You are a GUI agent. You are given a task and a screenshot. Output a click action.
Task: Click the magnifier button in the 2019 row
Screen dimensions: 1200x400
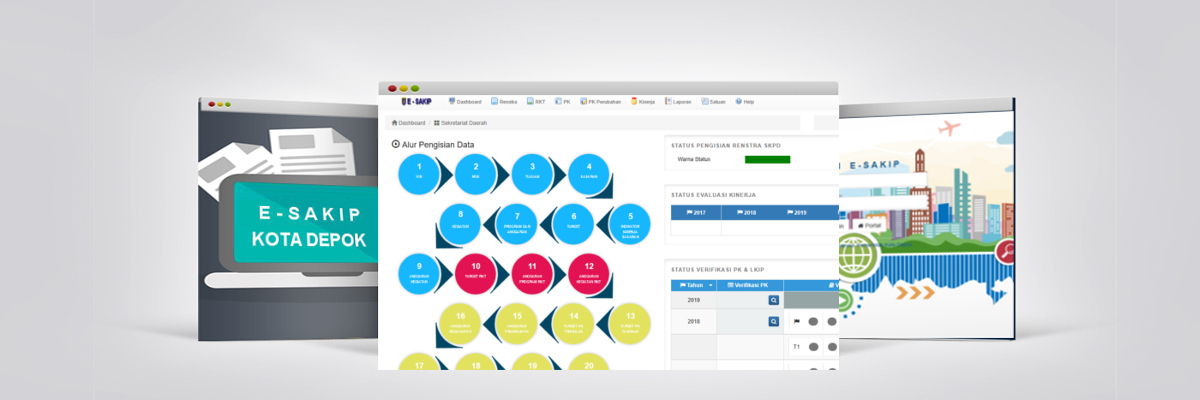773,300
